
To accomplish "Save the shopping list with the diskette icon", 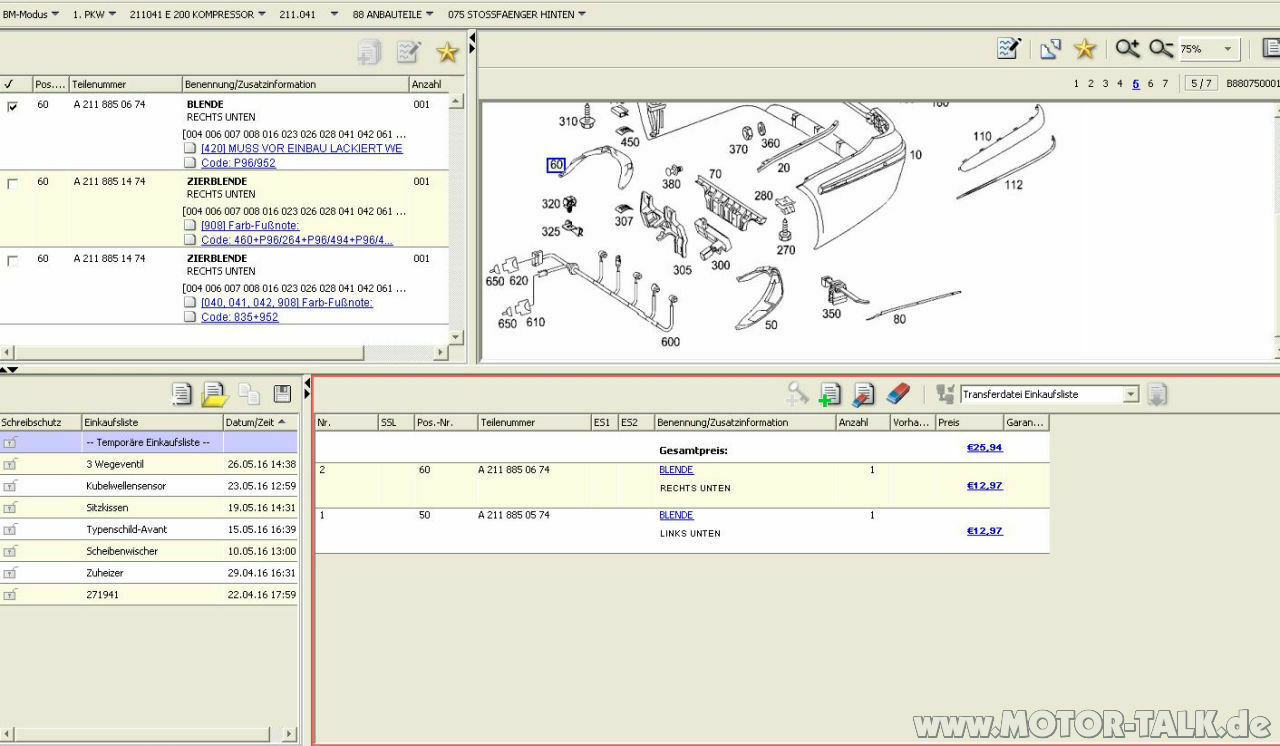I will coord(282,394).
